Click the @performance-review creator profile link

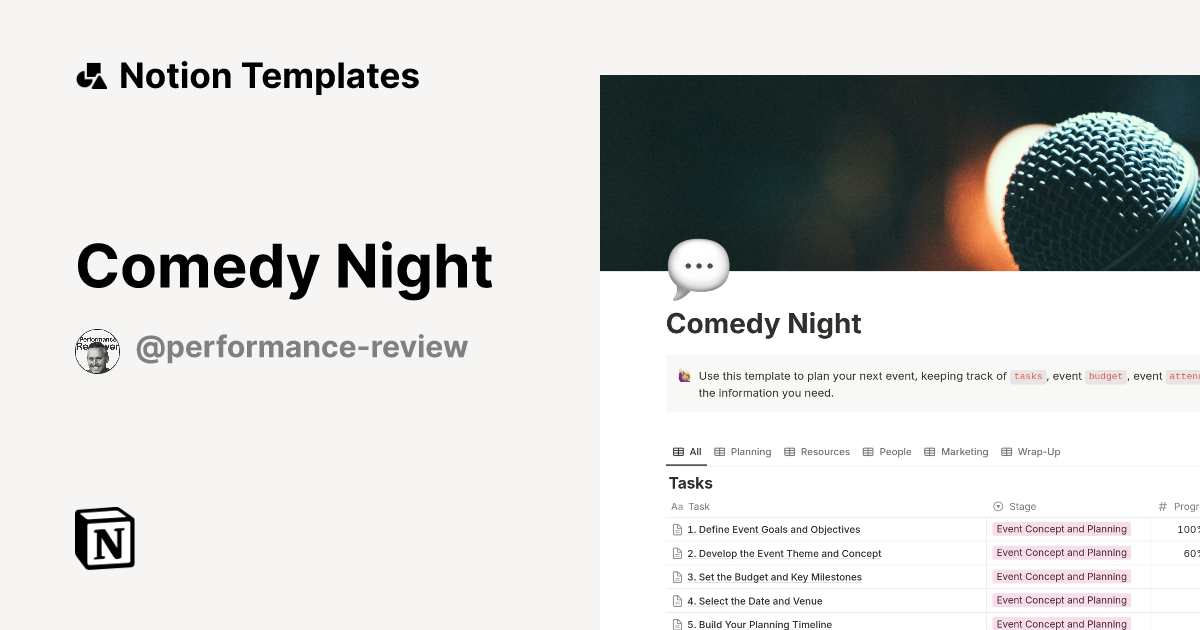click(x=302, y=346)
